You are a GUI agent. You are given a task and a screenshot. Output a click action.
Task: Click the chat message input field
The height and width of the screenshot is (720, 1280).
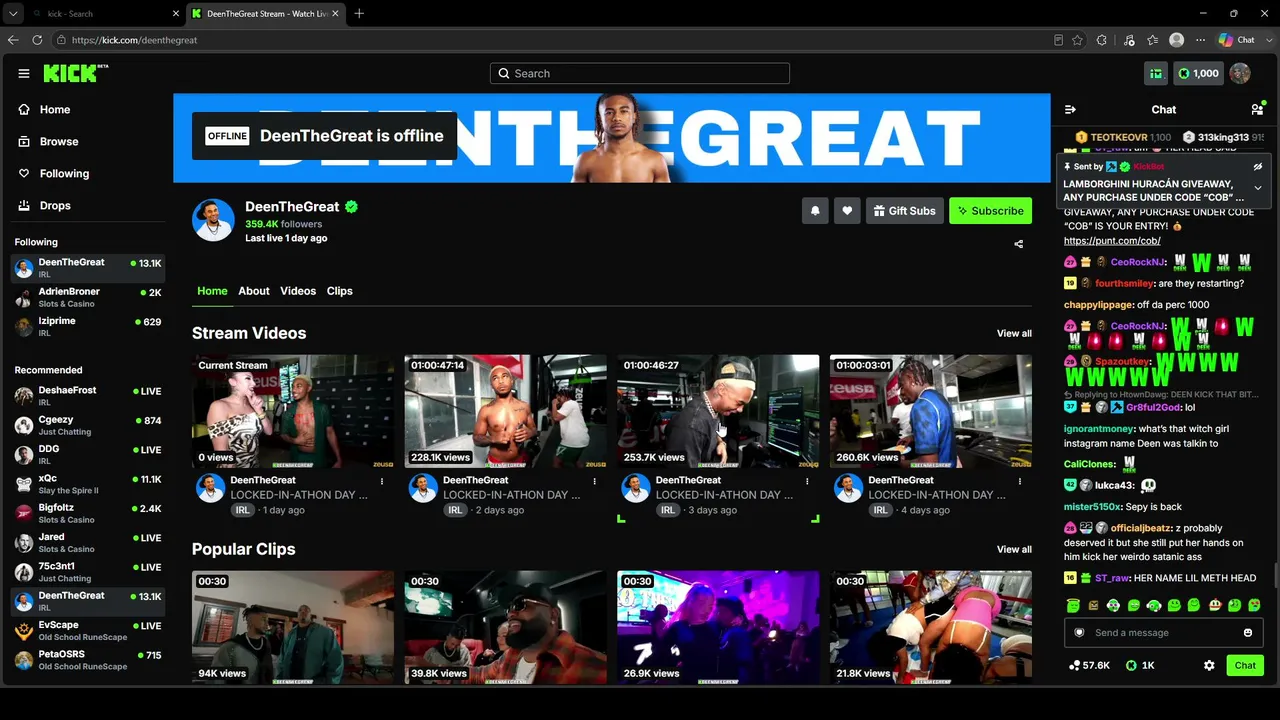[1163, 632]
